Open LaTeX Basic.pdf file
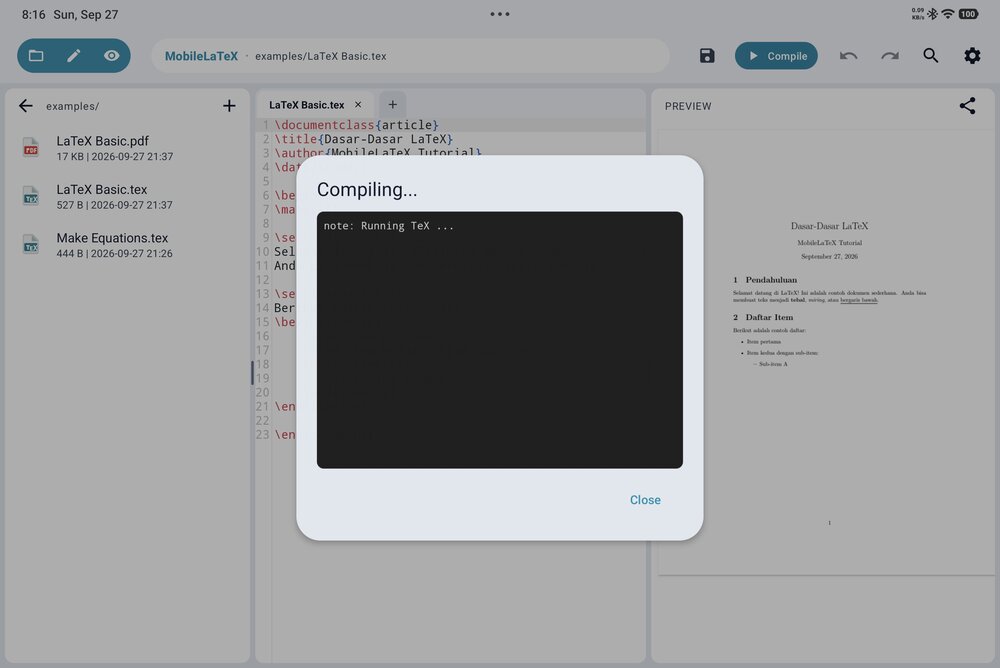 click(x=128, y=148)
